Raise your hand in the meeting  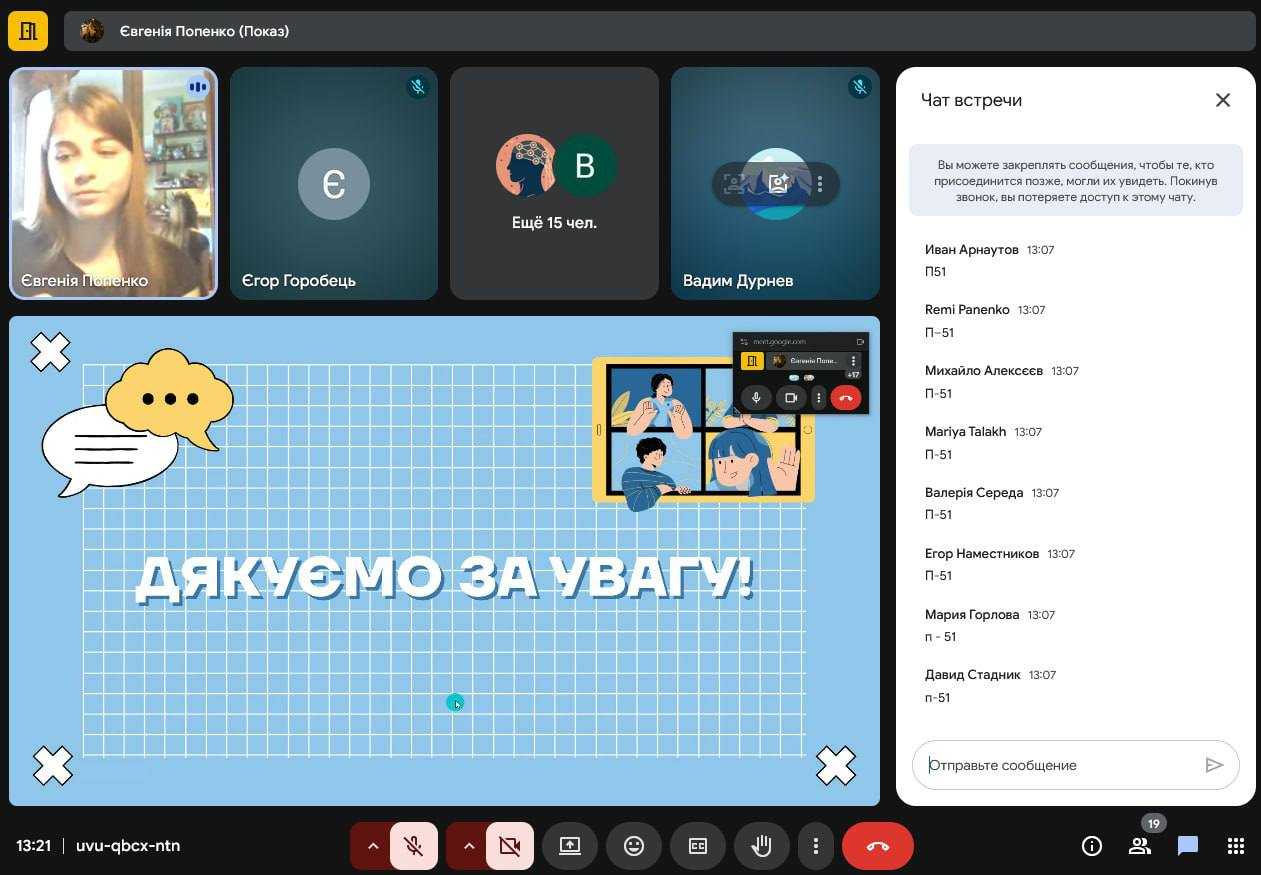[761, 846]
